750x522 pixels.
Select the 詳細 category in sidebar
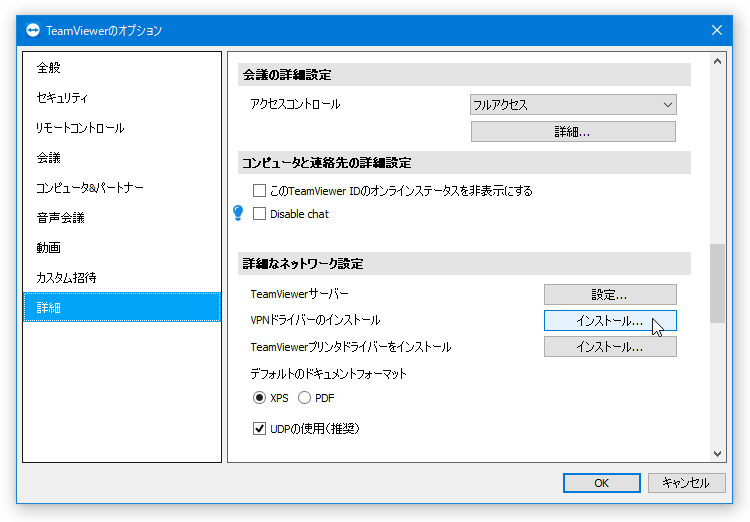click(x=122, y=307)
